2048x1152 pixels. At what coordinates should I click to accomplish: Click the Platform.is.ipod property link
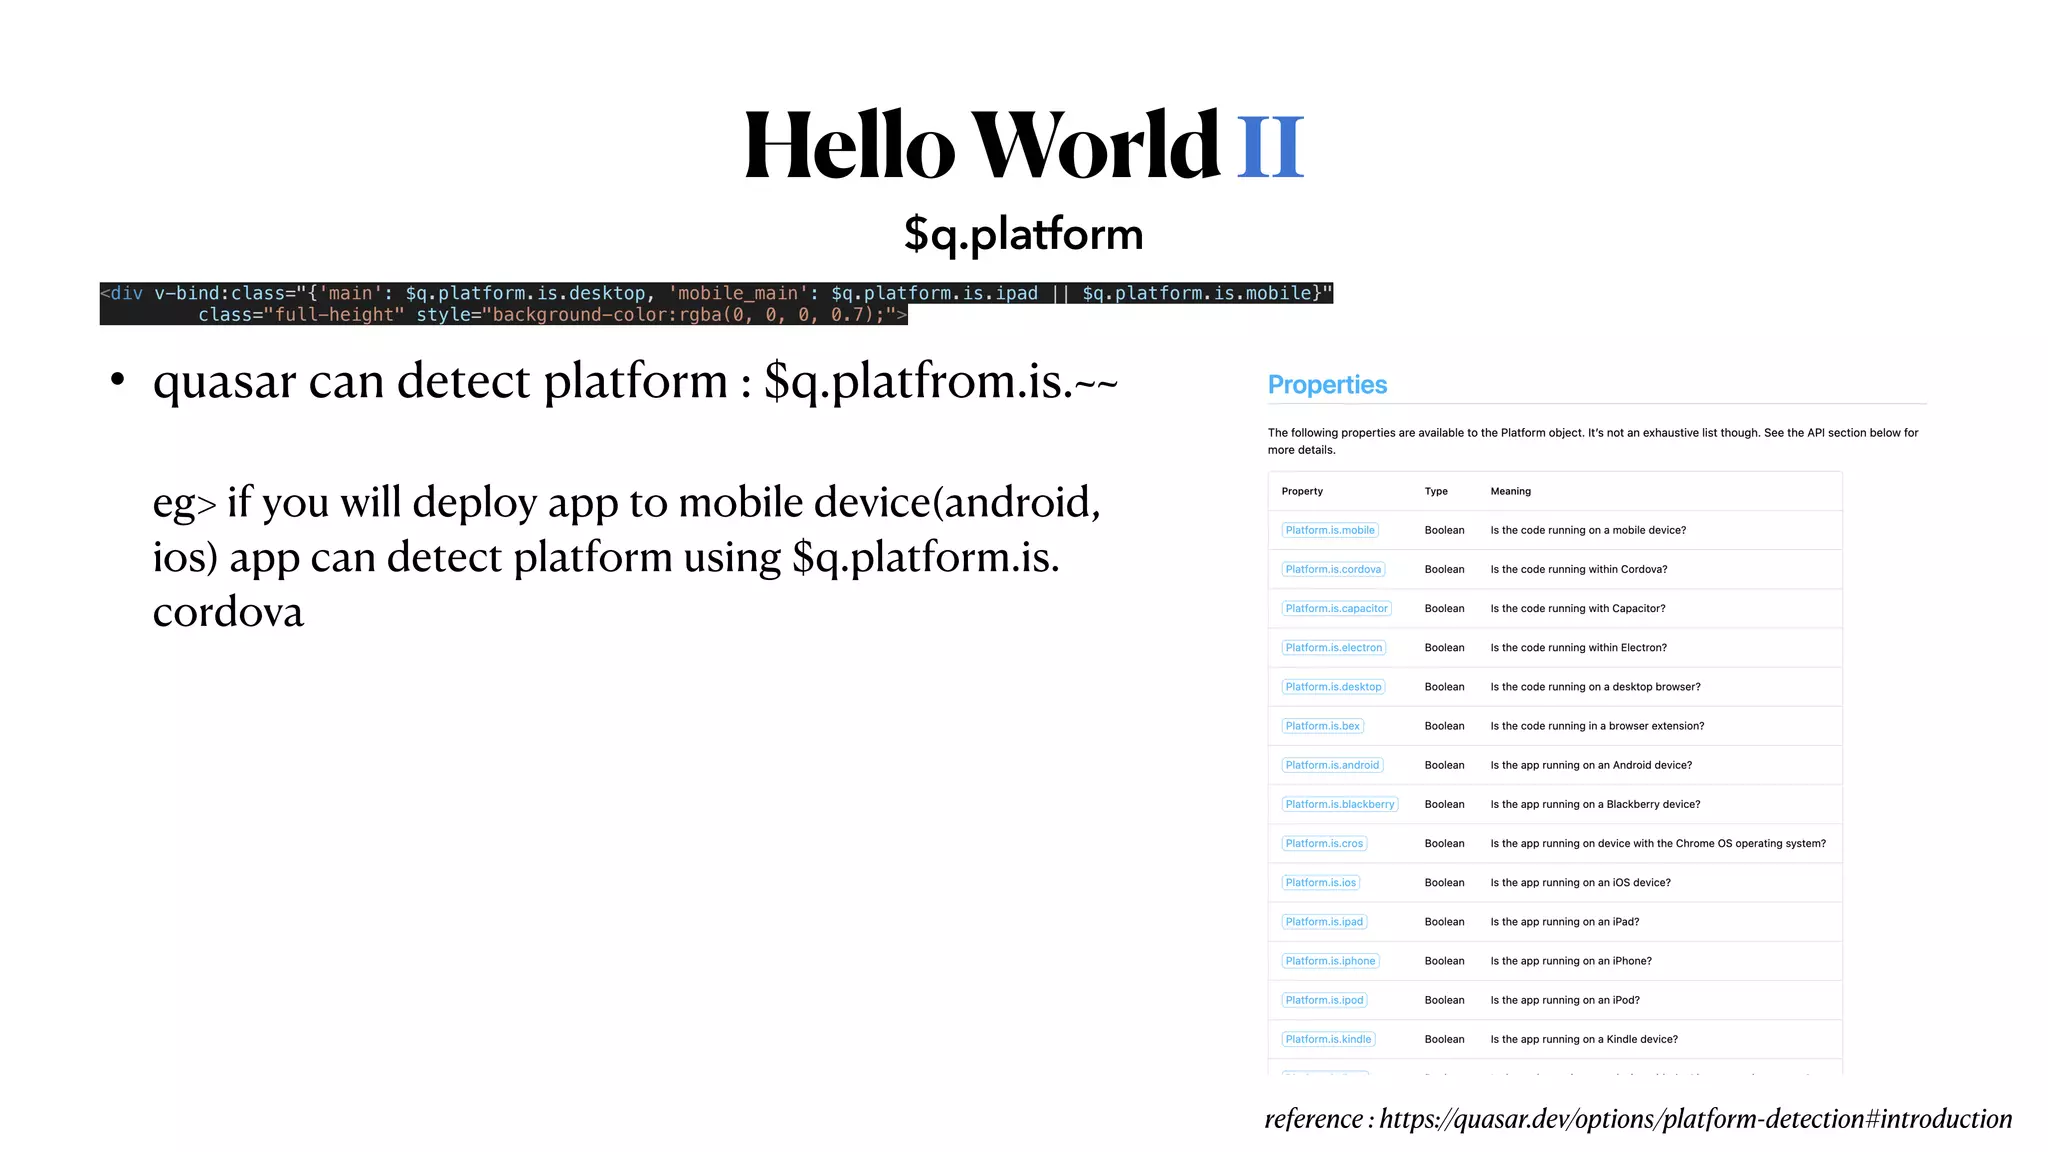(1324, 1000)
